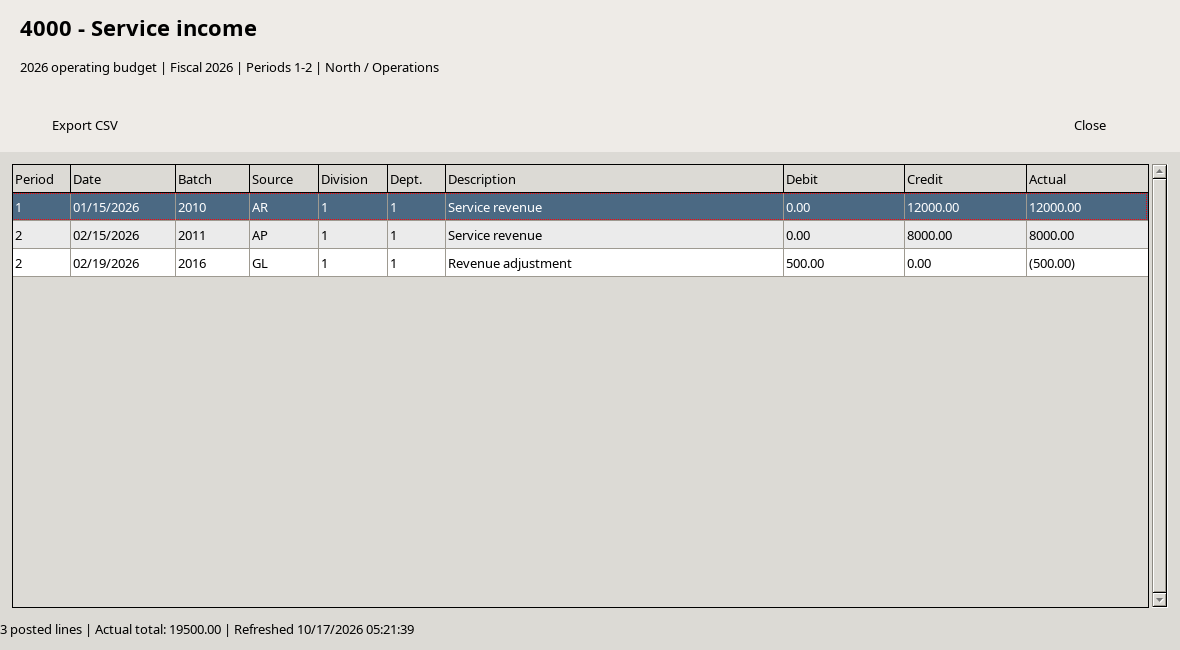Click batch number 2016
This screenshot has height=650, width=1180.
coord(212,263)
